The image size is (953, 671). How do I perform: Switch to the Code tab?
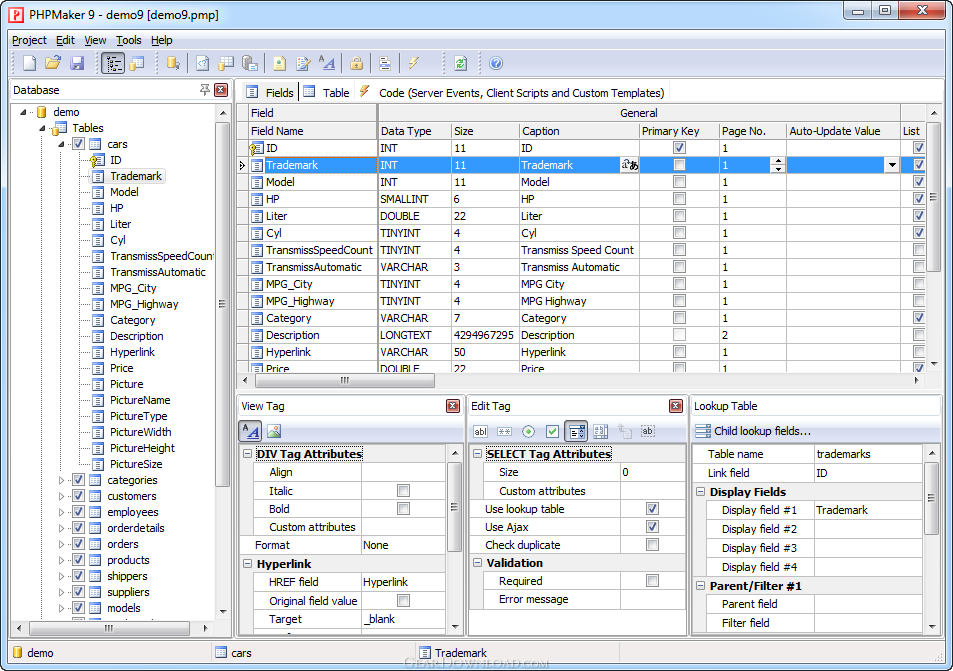tap(512, 92)
